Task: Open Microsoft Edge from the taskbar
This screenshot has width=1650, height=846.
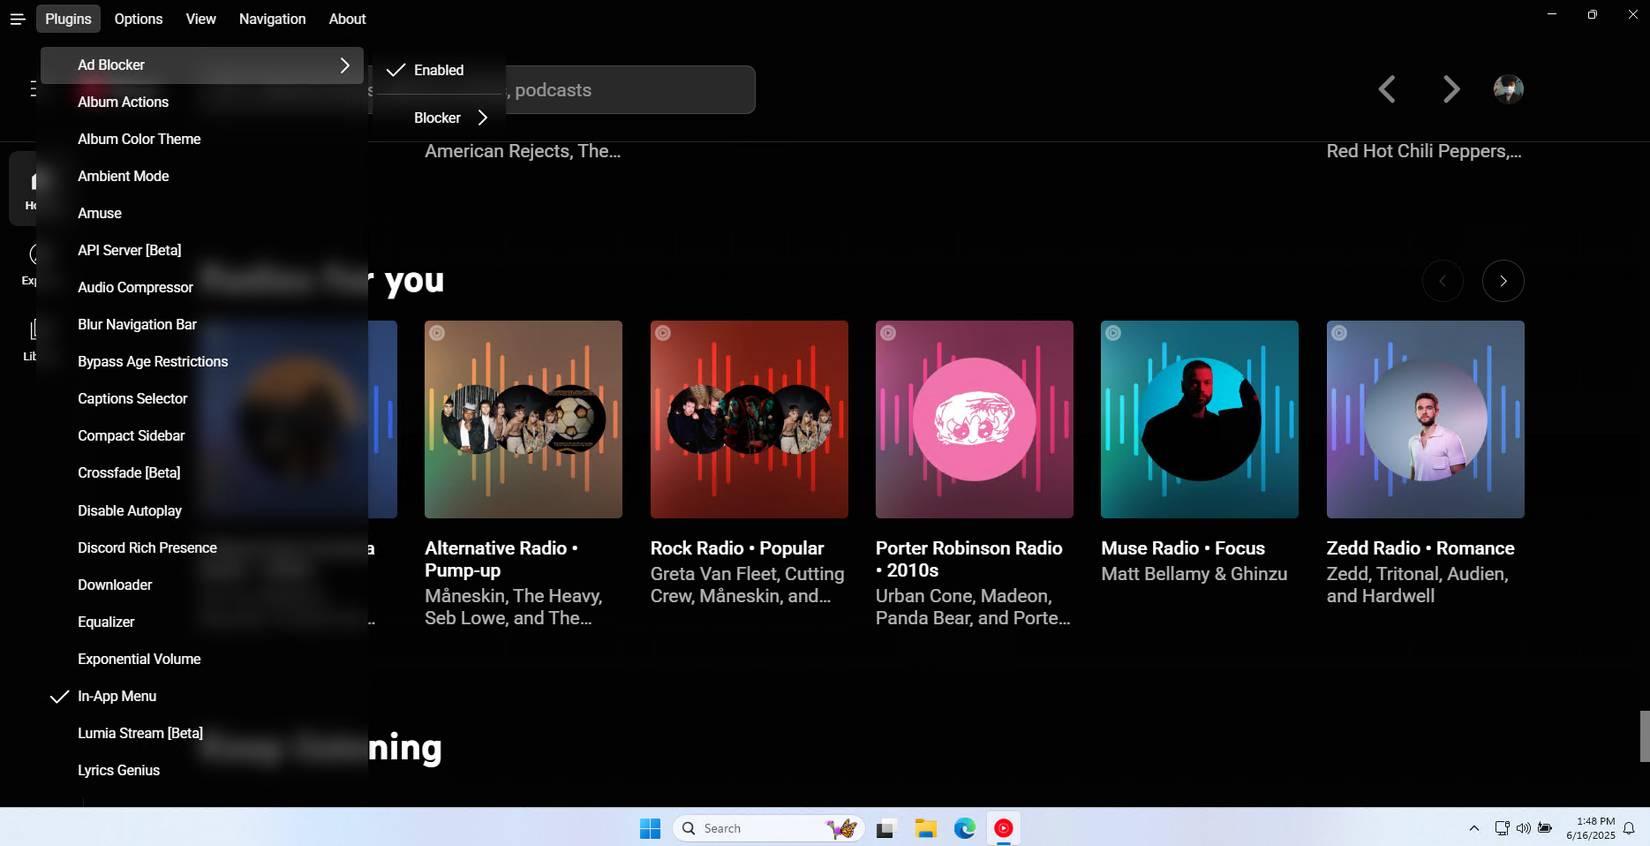Action: click(x=964, y=828)
